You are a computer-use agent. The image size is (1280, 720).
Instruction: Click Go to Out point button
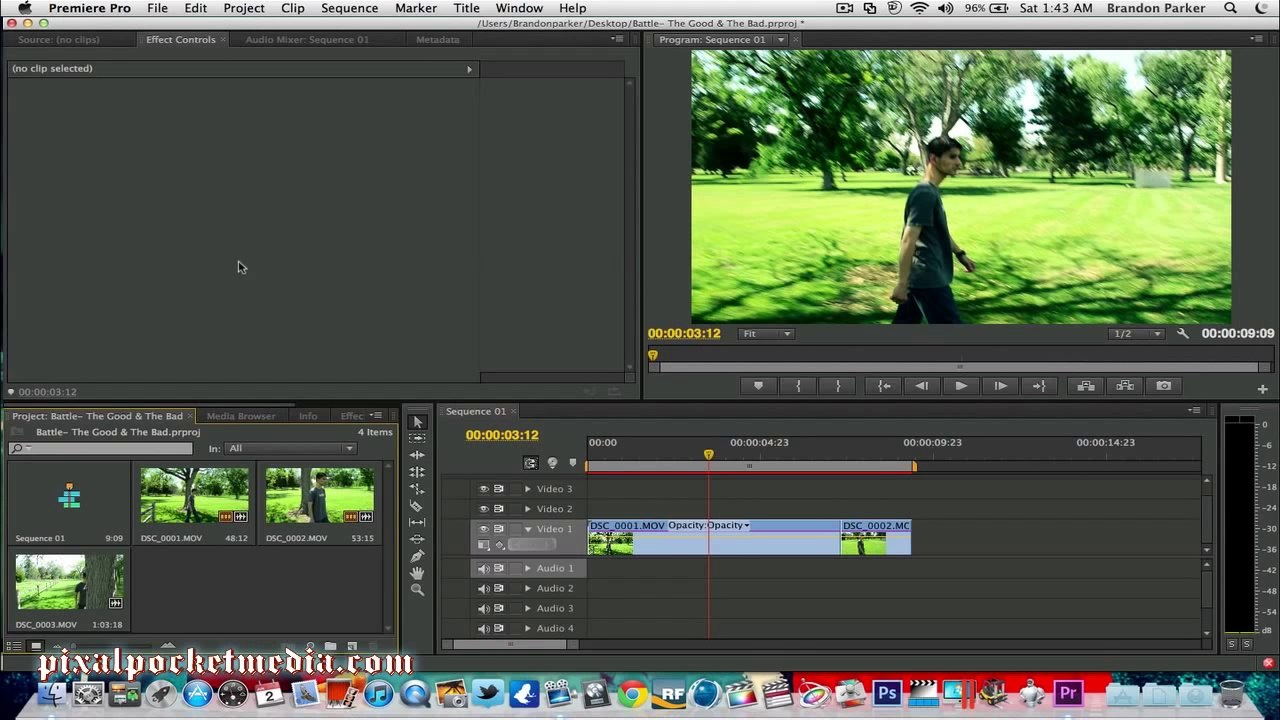(1039, 386)
